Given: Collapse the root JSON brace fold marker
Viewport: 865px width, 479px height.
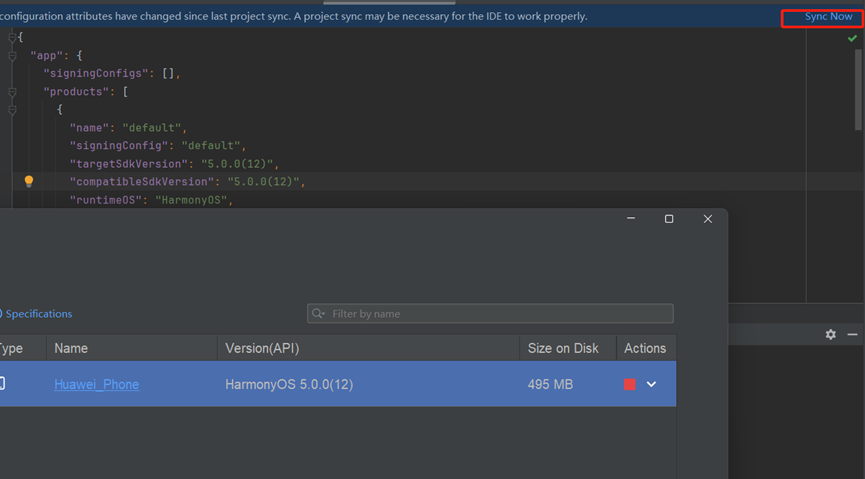Looking at the screenshot, I should [12, 38].
